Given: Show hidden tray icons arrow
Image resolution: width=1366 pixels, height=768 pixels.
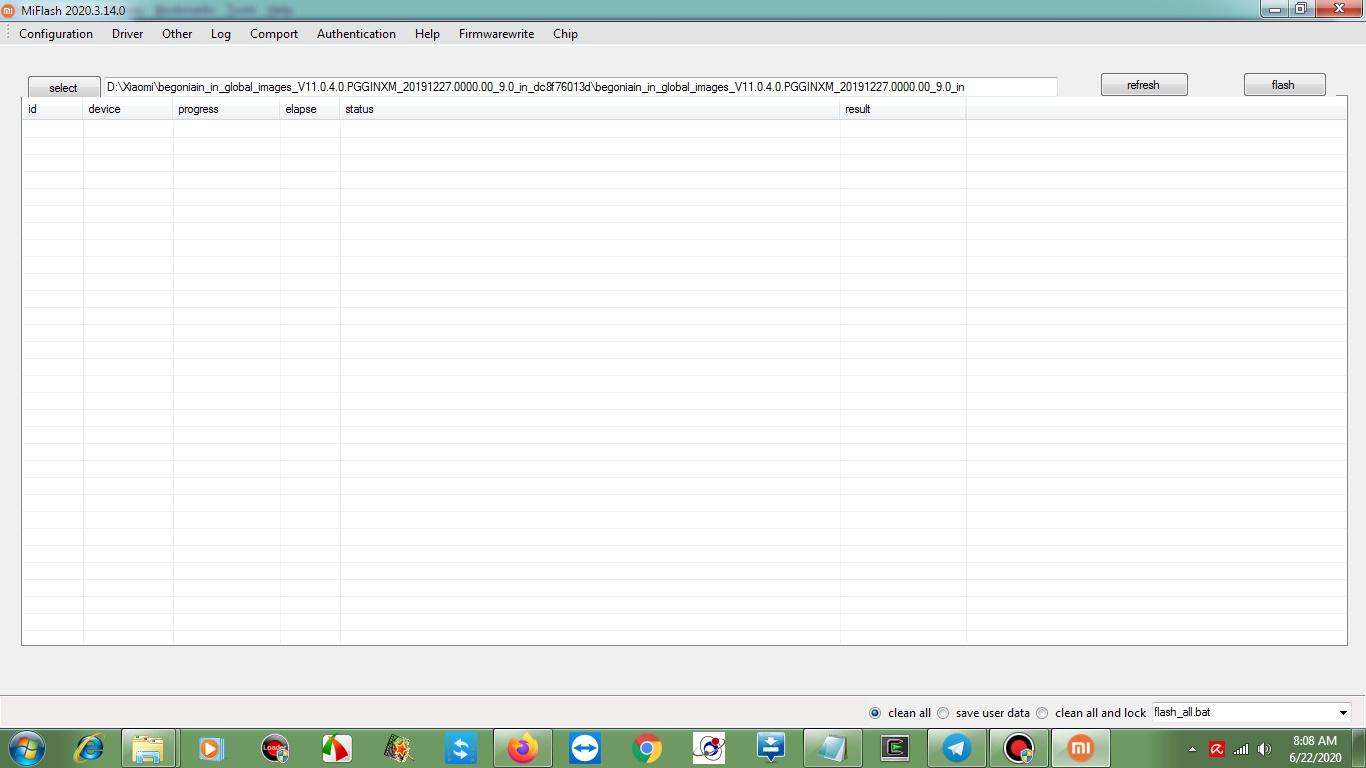Looking at the screenshot, I should pyautogui.click(x=1192, y=749).
